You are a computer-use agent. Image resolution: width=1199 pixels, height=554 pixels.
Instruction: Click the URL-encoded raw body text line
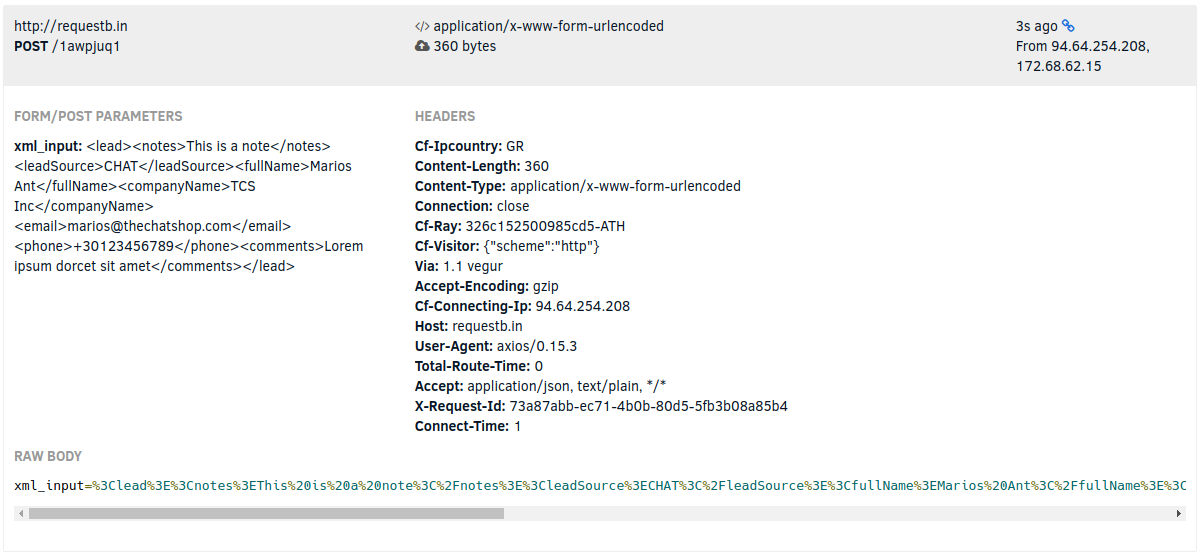point(600,485)
